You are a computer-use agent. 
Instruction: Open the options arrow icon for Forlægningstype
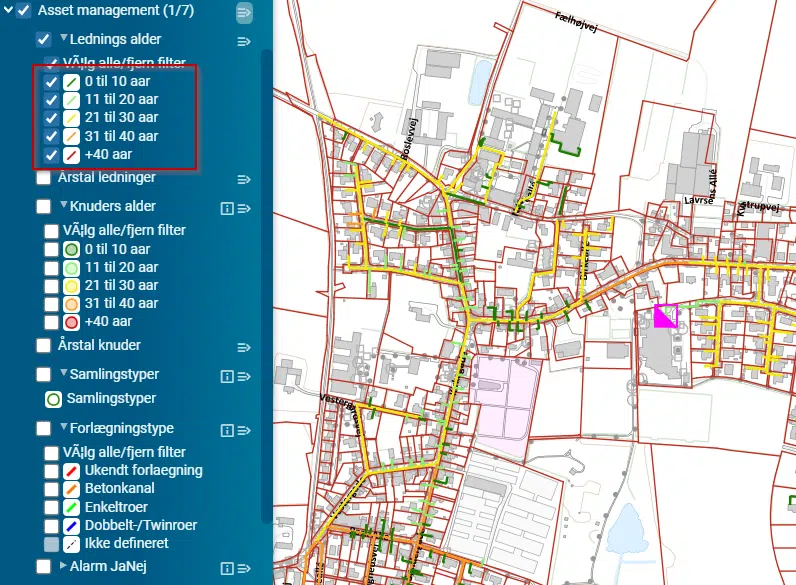pos(243,430)
